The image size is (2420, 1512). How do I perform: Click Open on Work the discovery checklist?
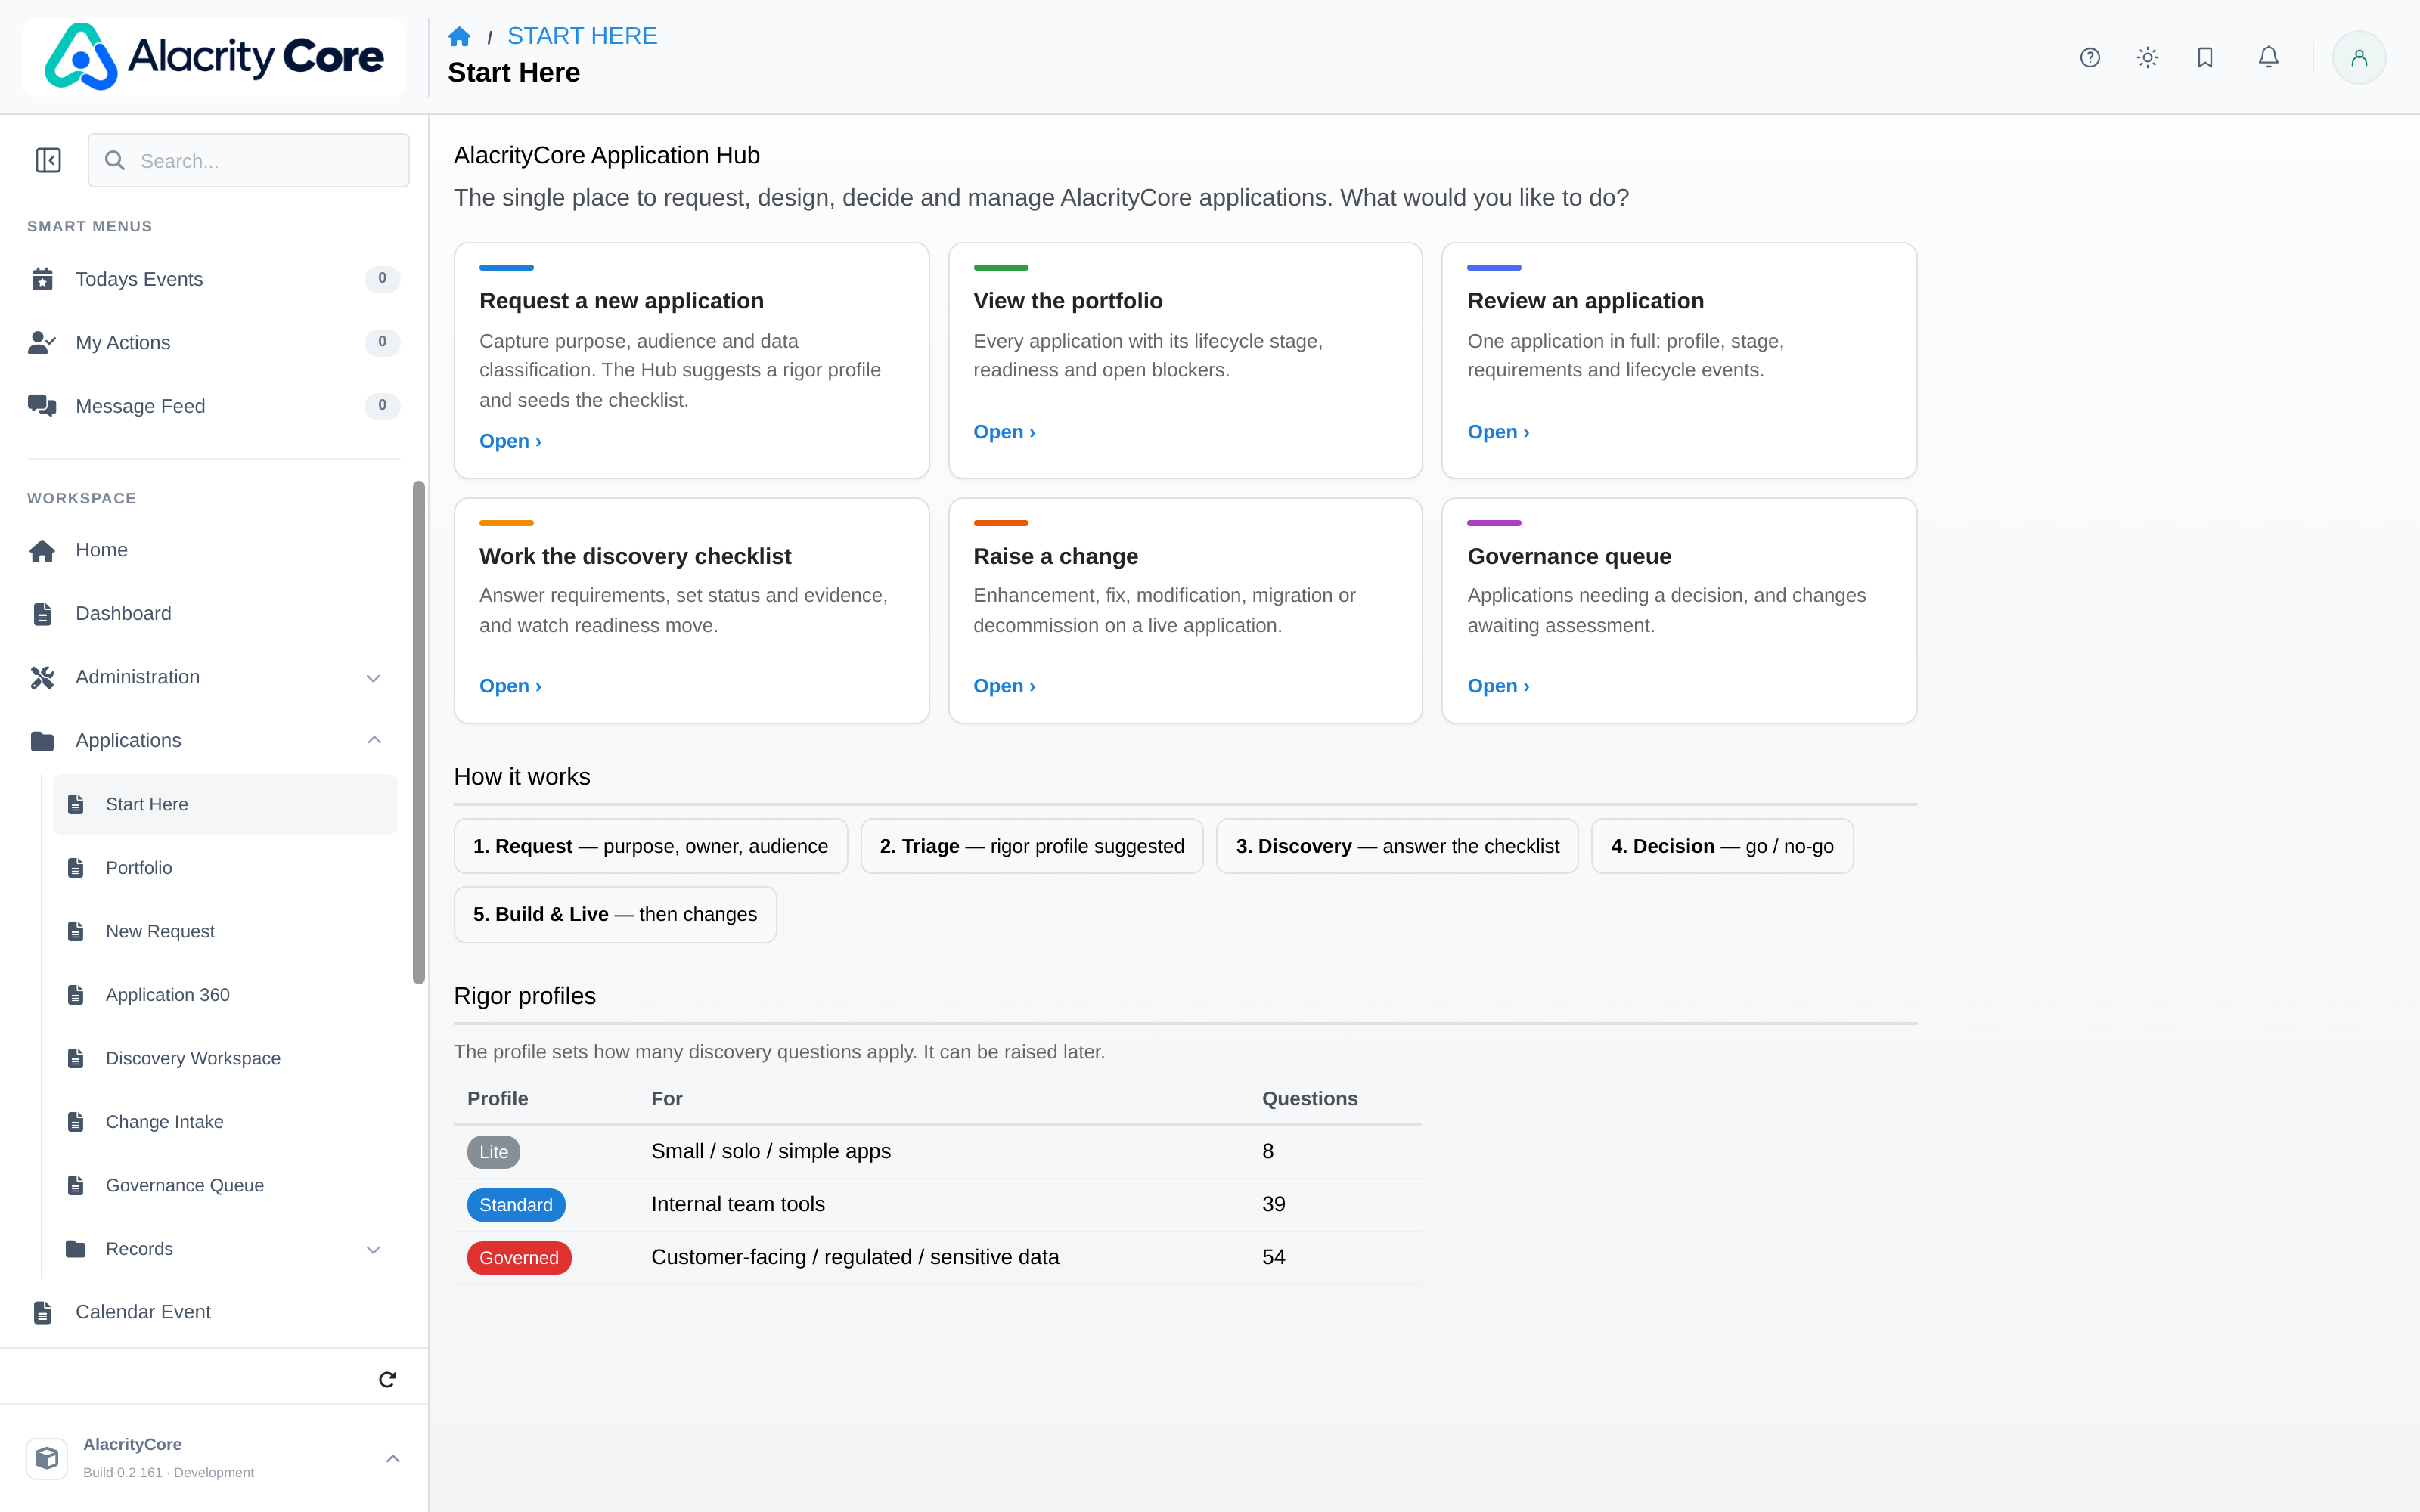coord(510,686)
